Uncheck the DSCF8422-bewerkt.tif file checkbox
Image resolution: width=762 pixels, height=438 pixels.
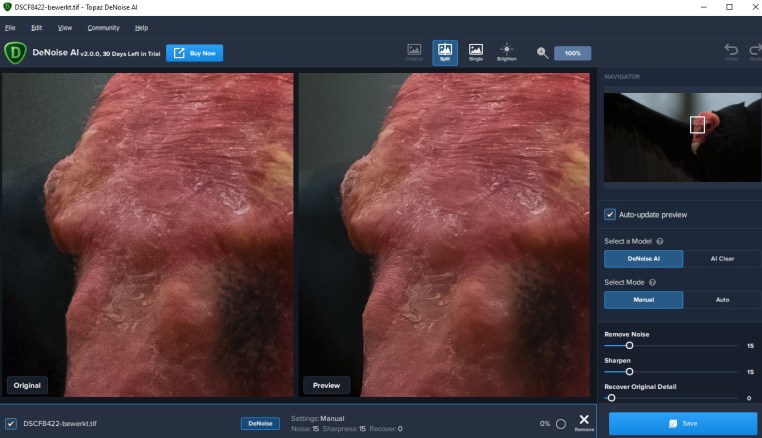10,424
